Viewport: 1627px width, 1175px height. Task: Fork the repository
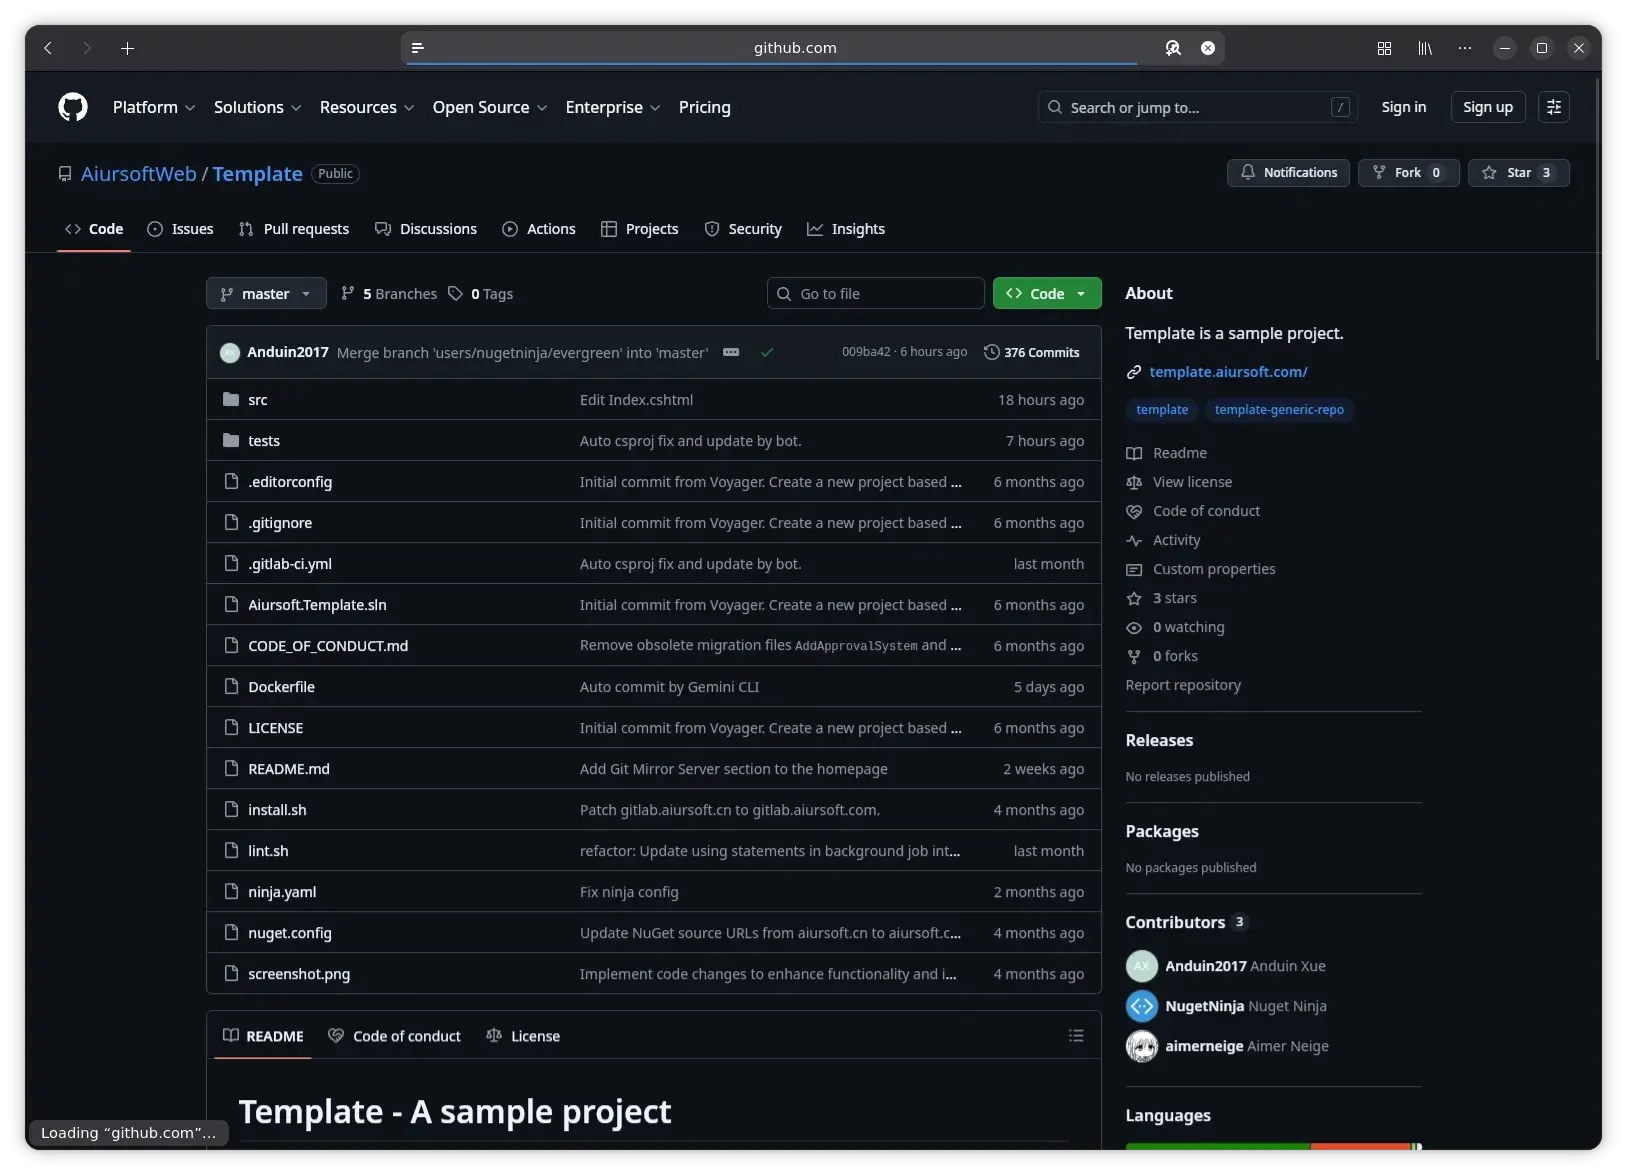1406,172
